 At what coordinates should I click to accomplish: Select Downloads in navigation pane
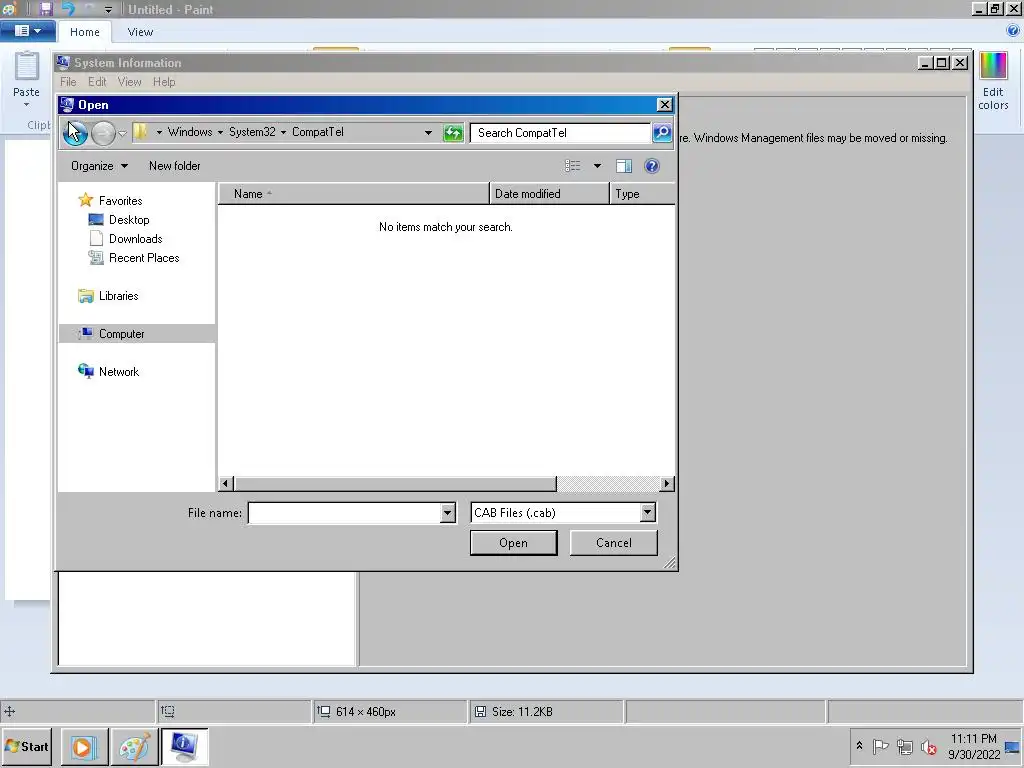click(135, 238)
